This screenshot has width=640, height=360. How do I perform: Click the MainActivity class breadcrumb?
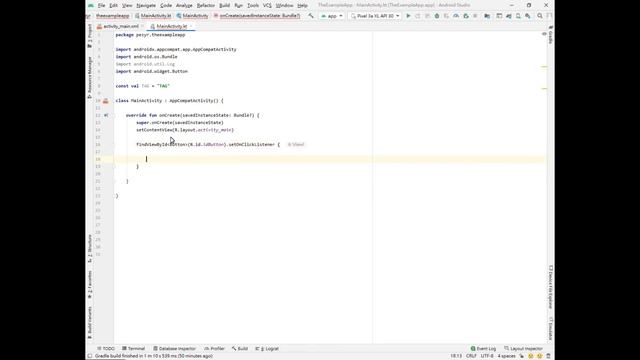pyautogui.click(x=192, y=16)
